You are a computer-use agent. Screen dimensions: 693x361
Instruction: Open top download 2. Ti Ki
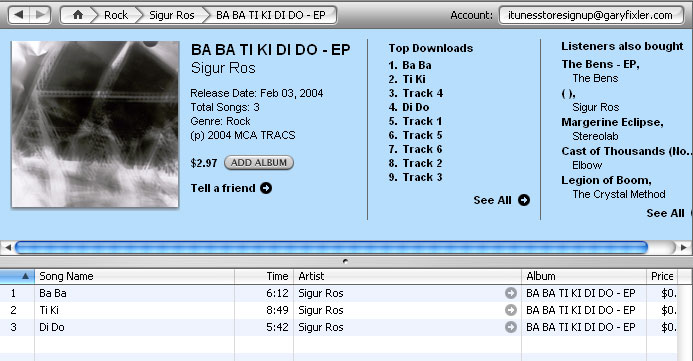[x=407, y=79]
